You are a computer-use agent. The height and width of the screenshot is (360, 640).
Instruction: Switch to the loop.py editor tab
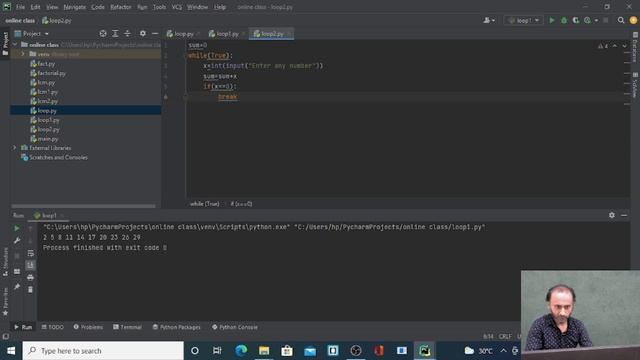(x=182, y=33)
